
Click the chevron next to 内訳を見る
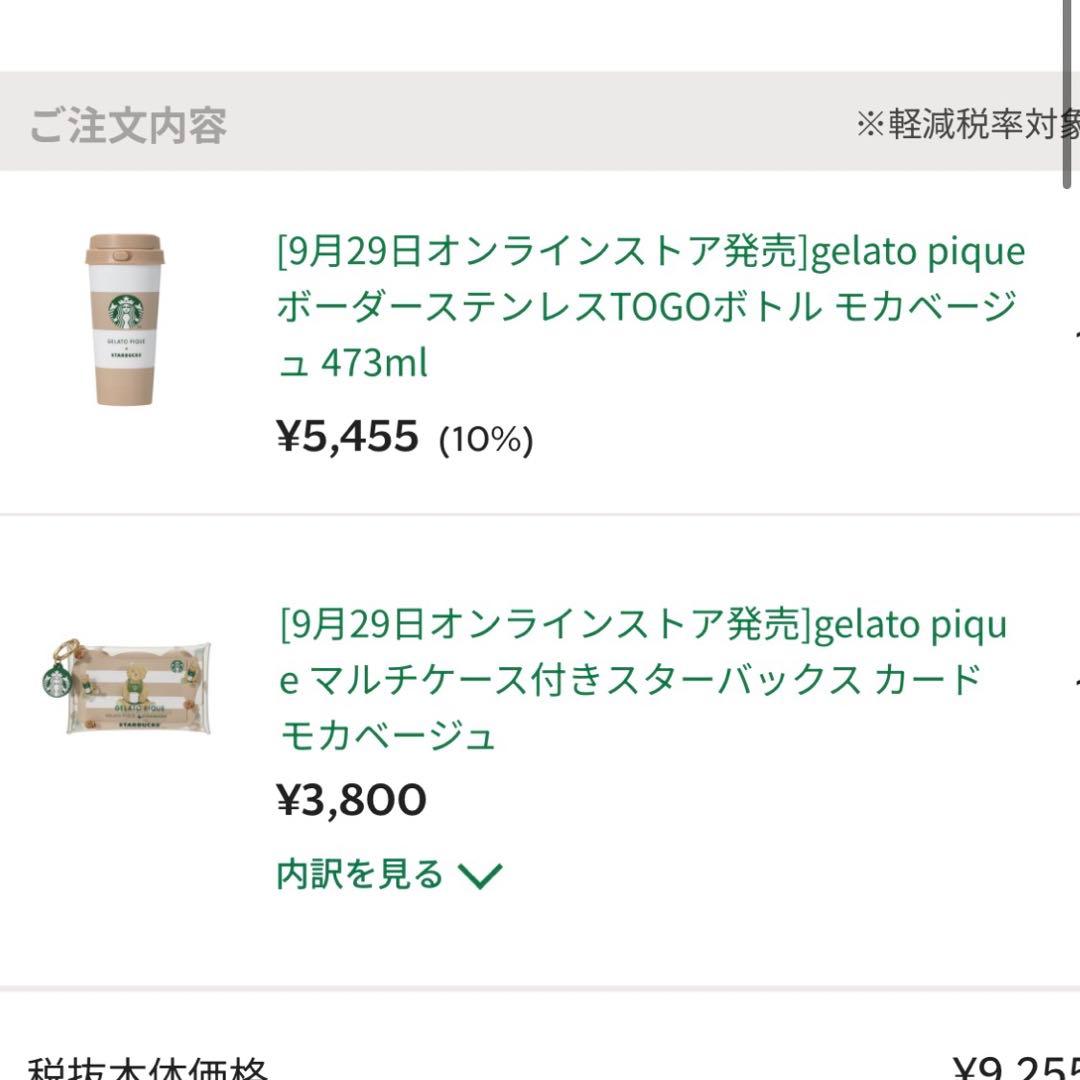[480, 873]
